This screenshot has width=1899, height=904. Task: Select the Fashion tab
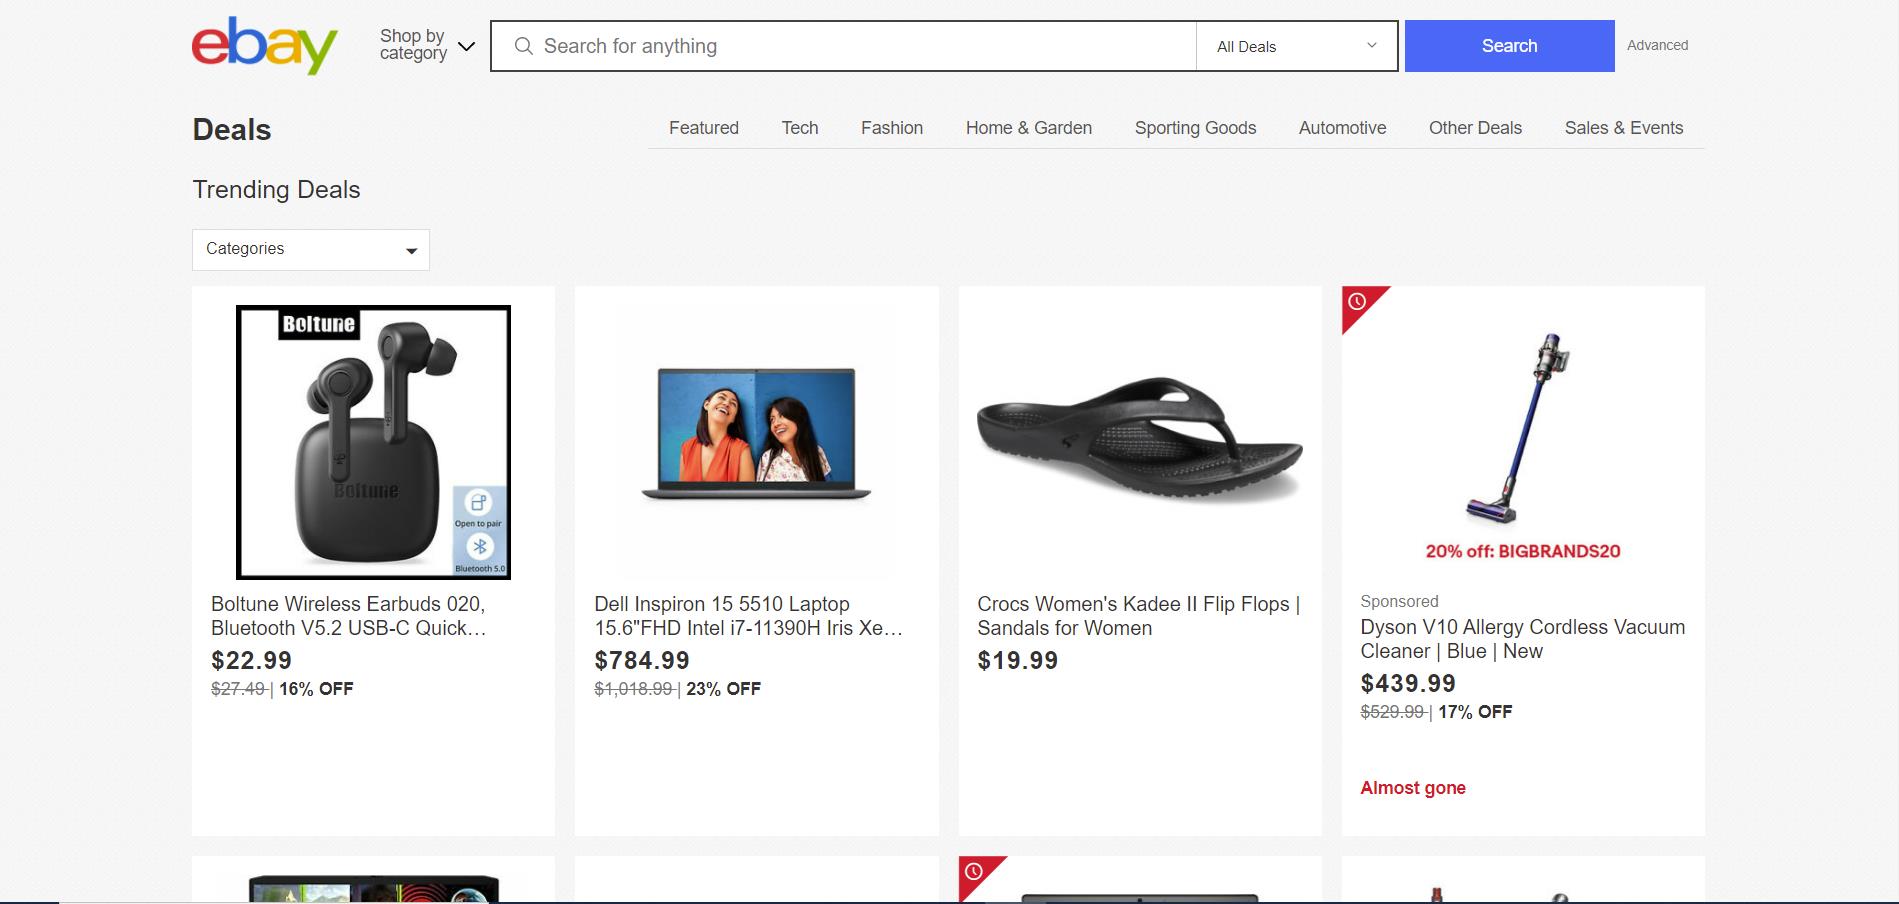click(x=892, y=128)
